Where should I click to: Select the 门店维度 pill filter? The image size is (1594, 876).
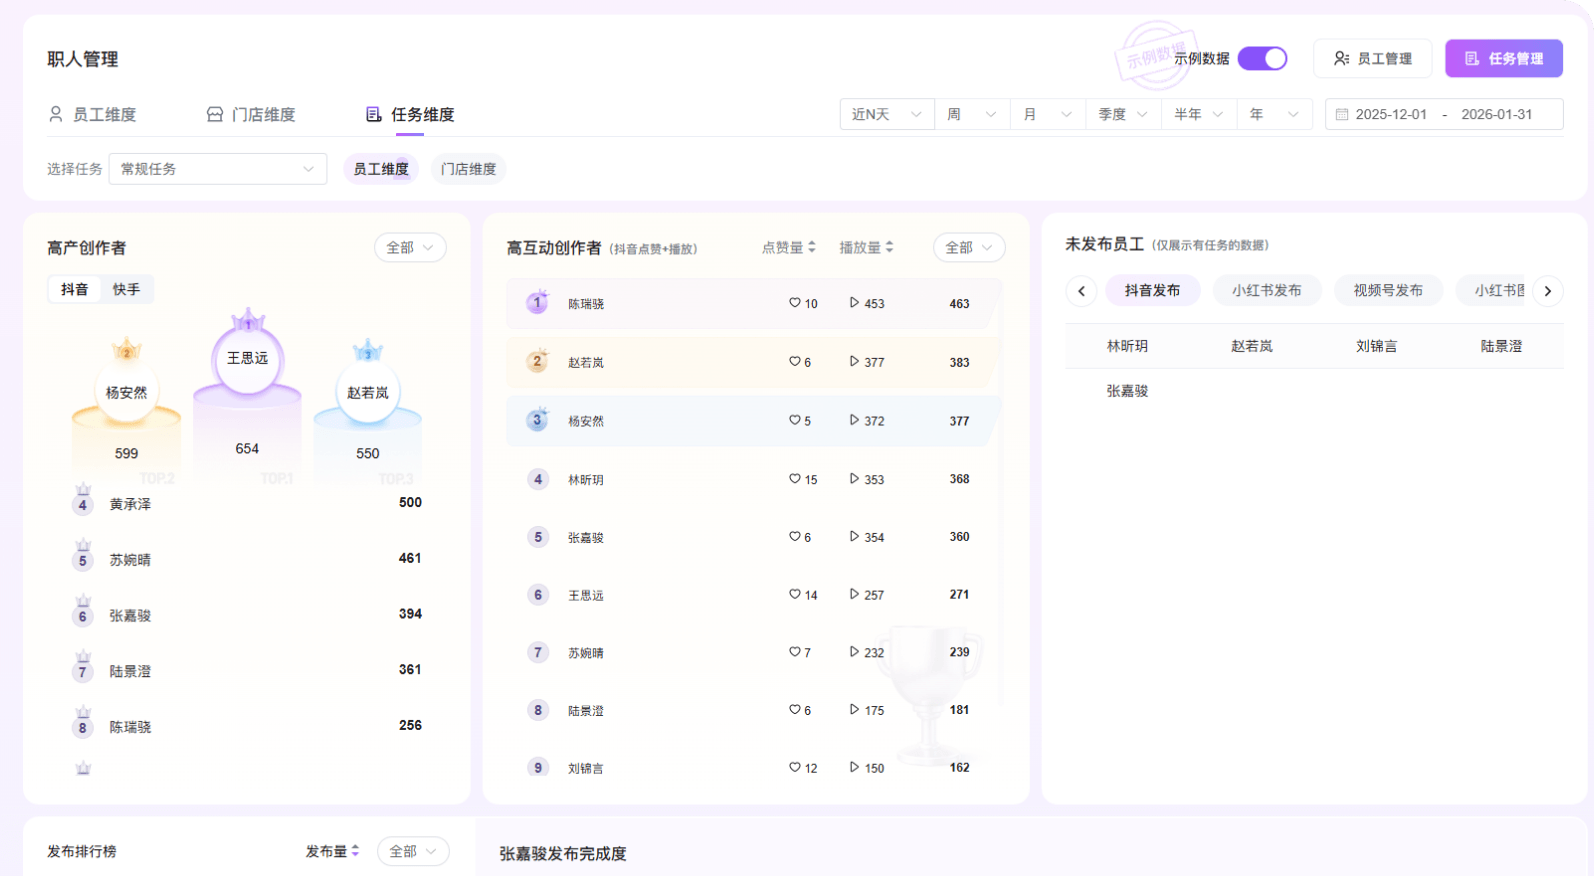[x=468, y=169]
